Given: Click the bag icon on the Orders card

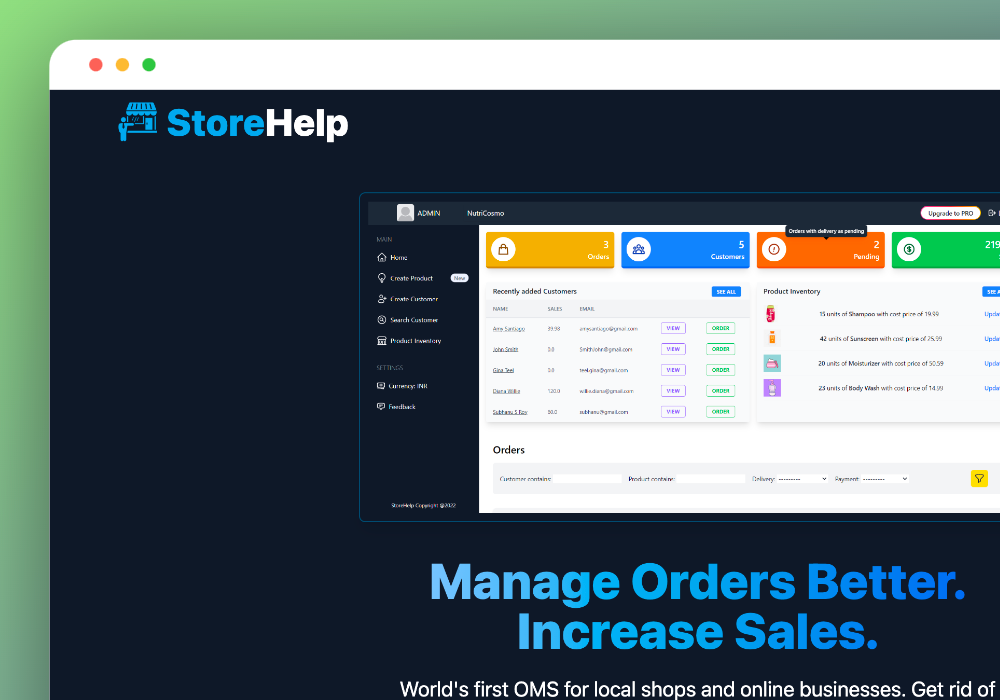Looking at the screenshot, I should (x=504, y=249).
